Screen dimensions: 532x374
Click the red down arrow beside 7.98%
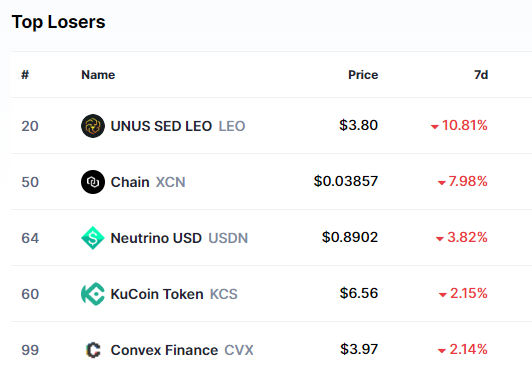click(x=441, y=183)
